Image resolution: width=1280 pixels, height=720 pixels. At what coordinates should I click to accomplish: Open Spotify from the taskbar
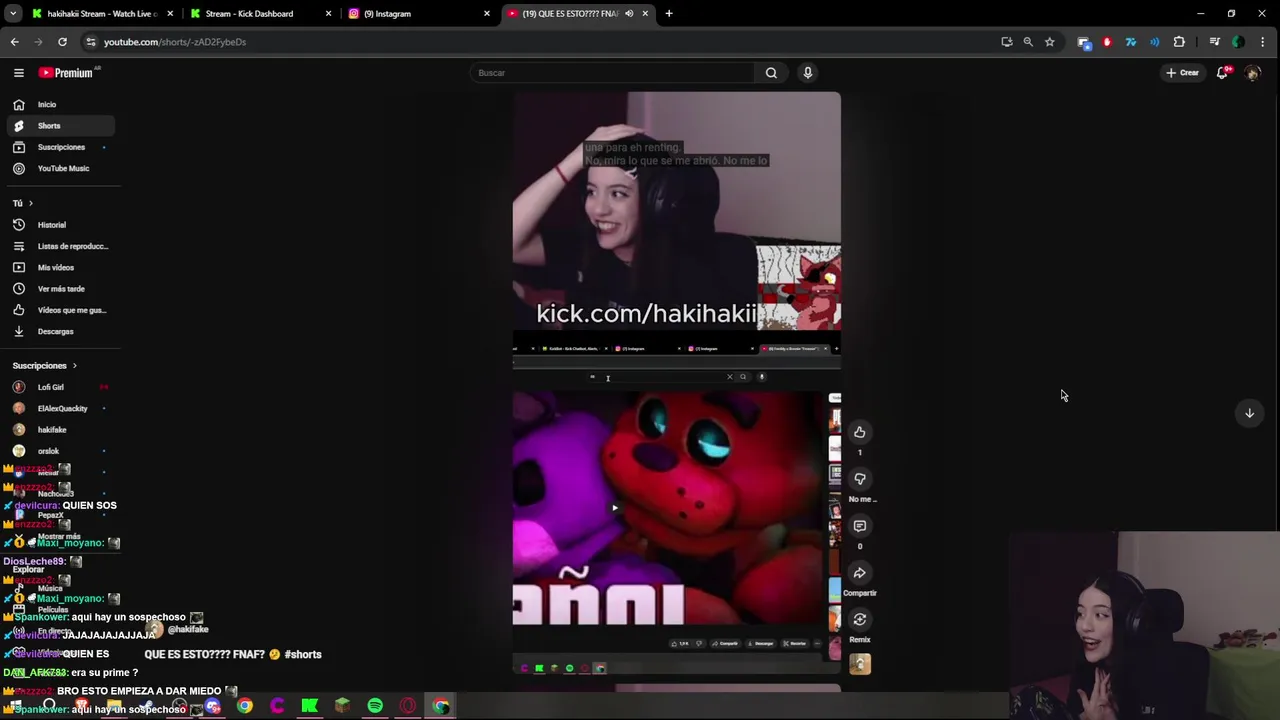point(375,706)
